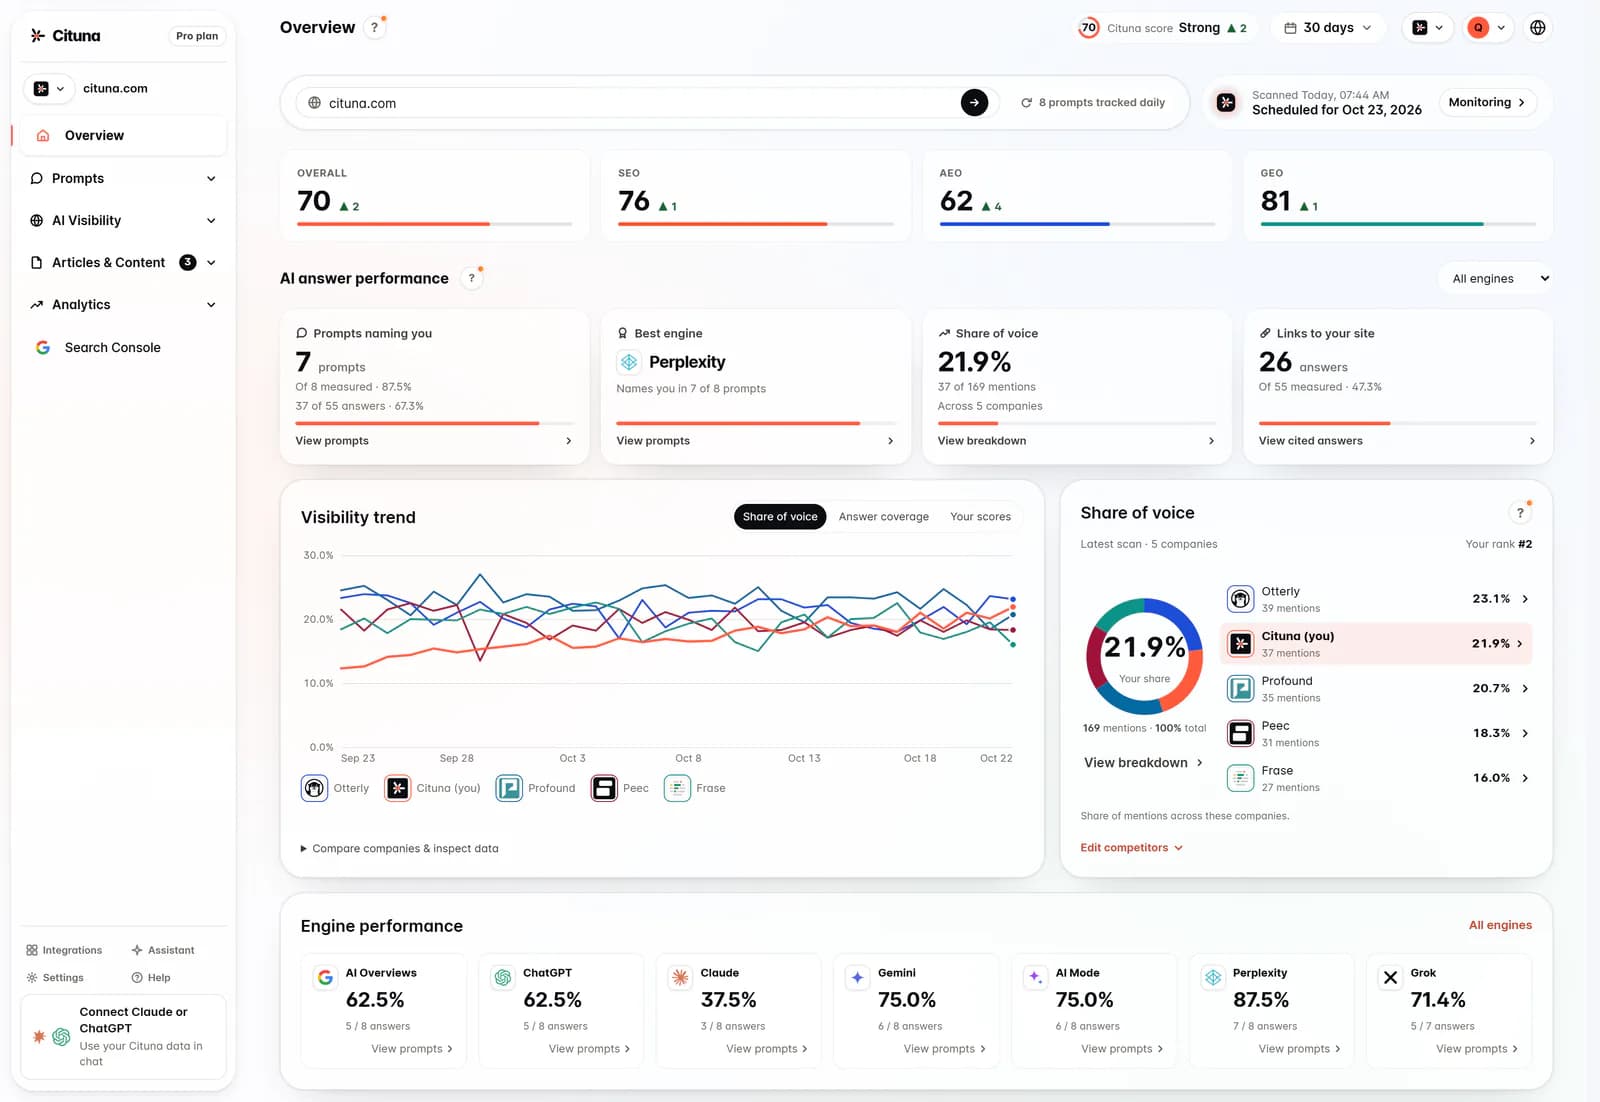This screenshot has height=1102, width=1600.
Task: Switch to the Your scores tab
Action: coord(980,516)
